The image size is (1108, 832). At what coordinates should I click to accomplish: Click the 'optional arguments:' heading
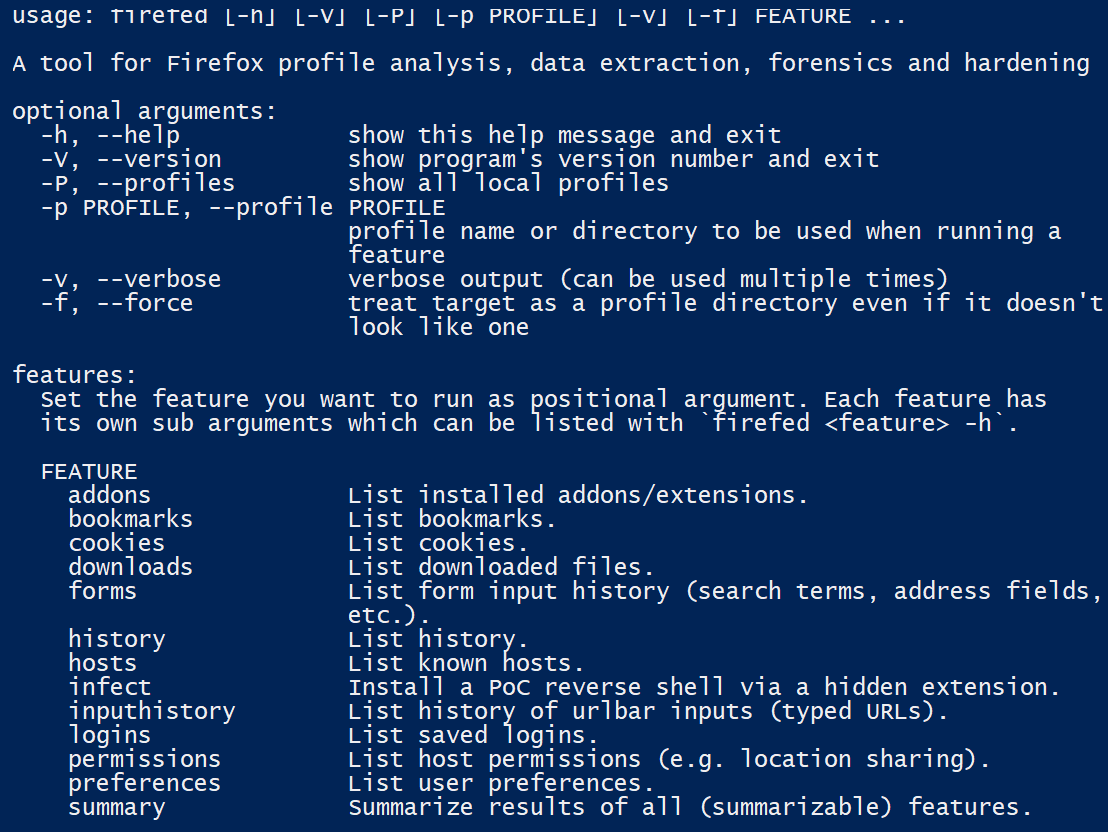(x=144, y=111)
